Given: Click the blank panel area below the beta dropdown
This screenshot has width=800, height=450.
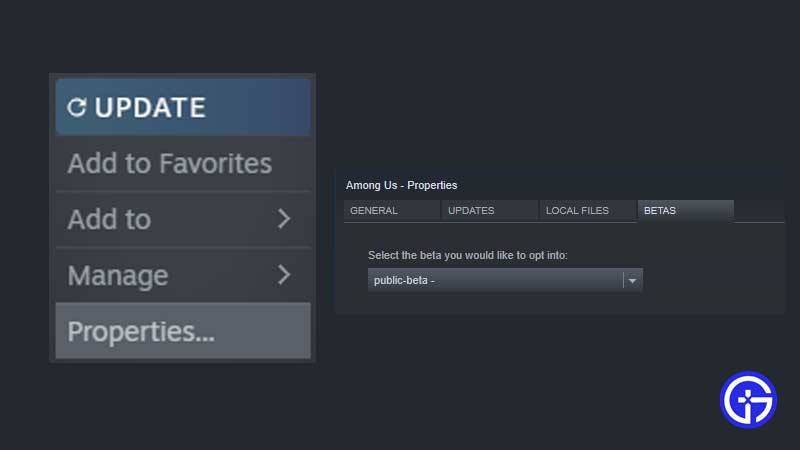Looking at the screenshot, I should [560, 304].
